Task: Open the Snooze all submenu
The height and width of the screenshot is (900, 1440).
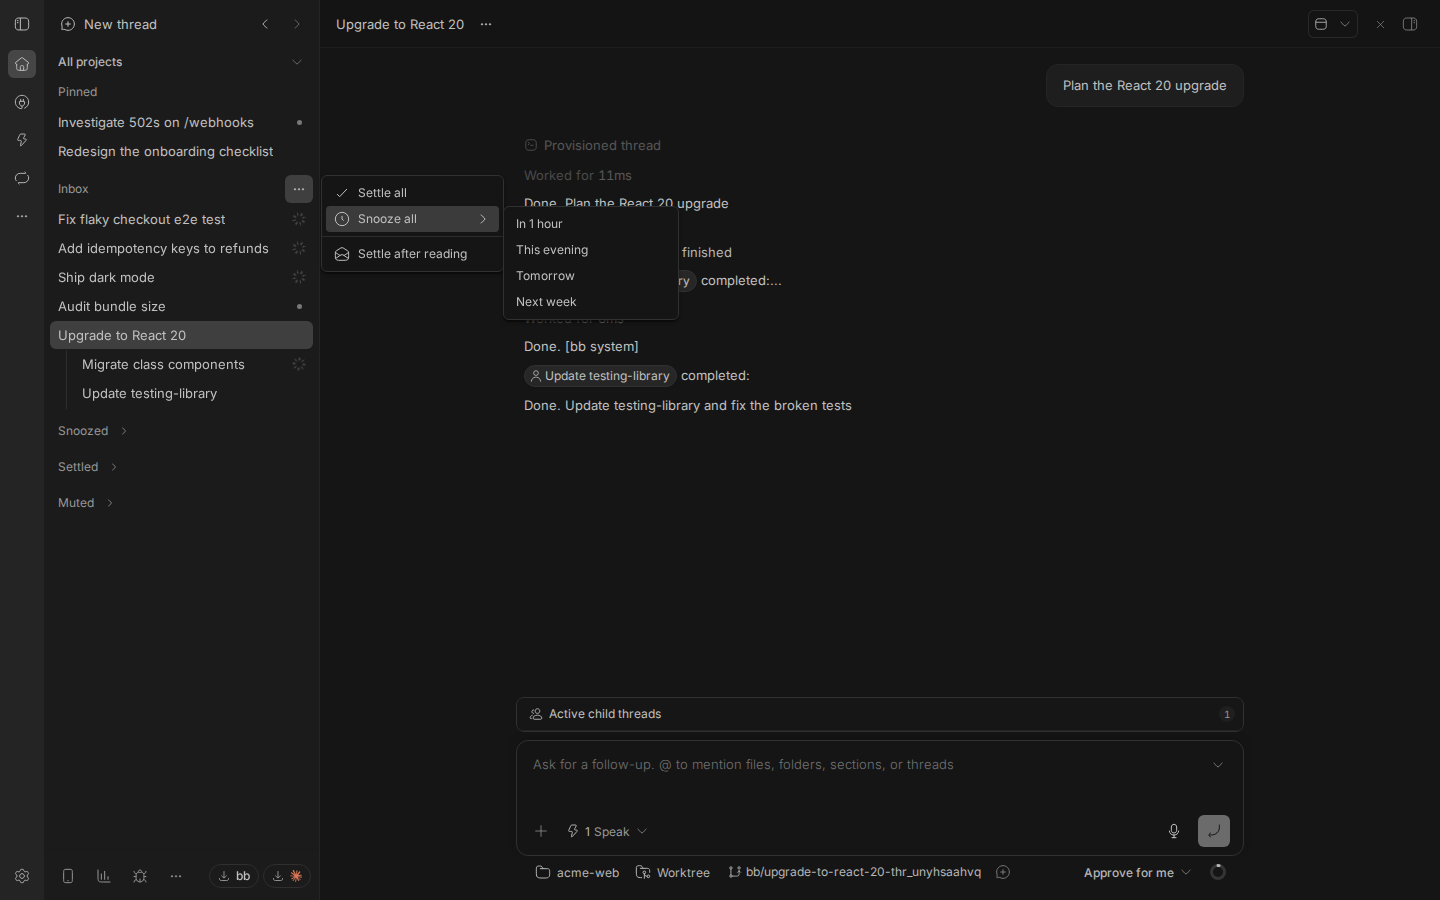Action: (x=412, y=219)
